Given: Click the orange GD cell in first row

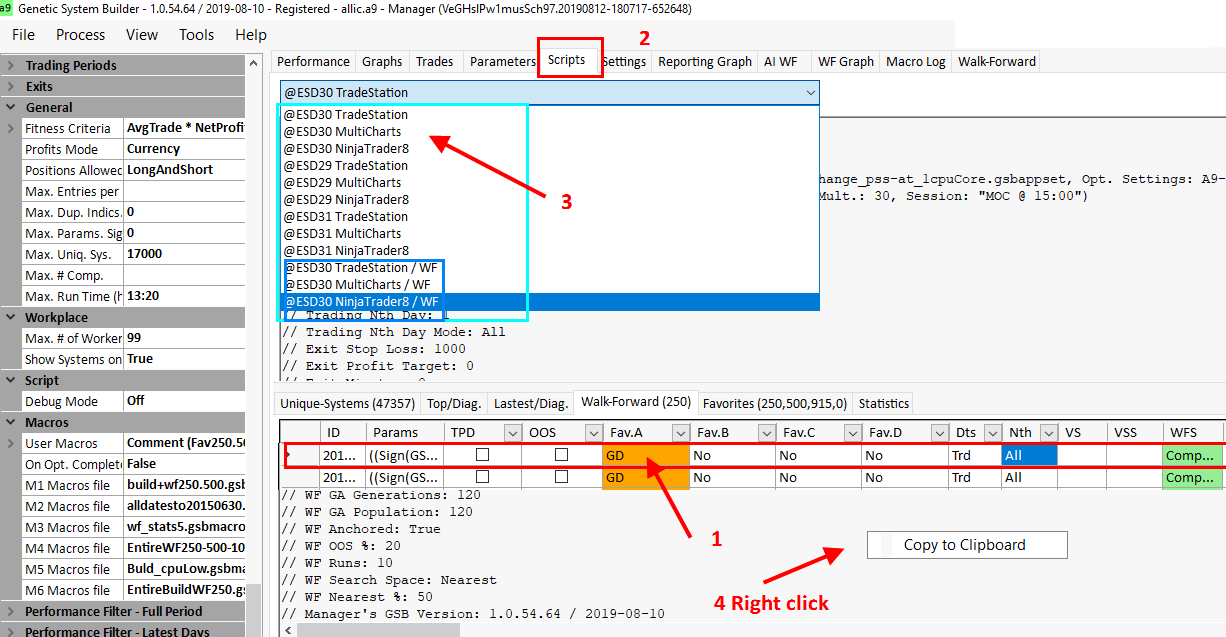Looking at the screenshot, I should point(645,455).
